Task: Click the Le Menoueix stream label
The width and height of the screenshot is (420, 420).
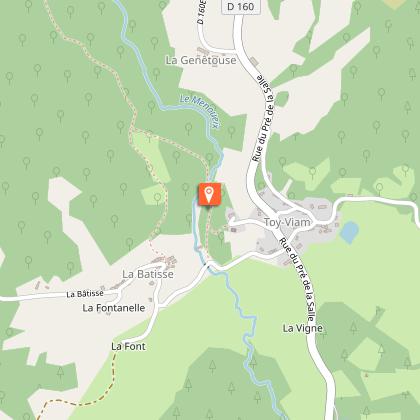Action: click(x=200, y=111)
